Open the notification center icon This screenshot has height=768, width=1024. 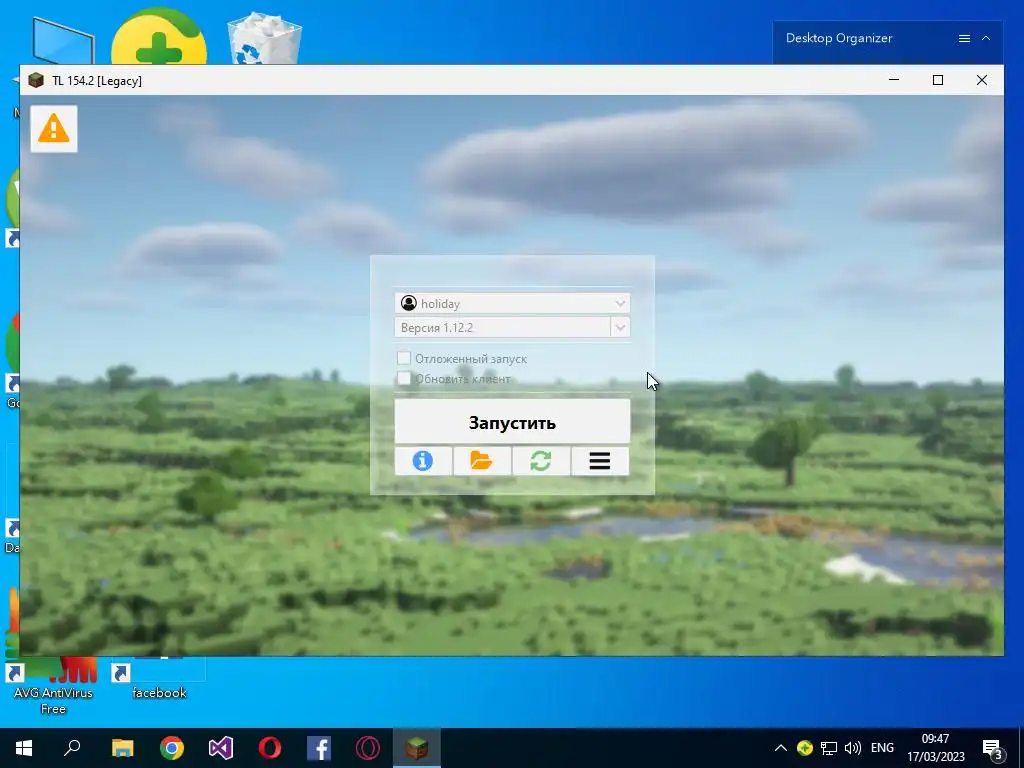pos(993,749)
